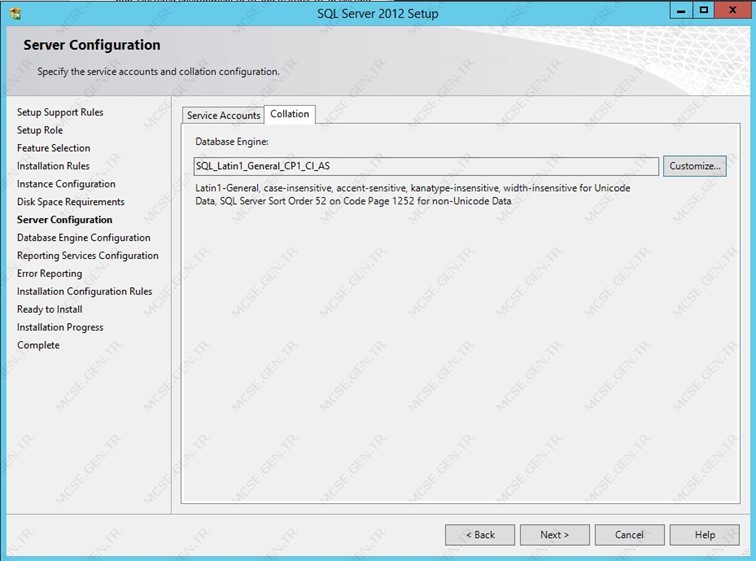This screenshot has width=756, height=561.
Task: Select Installation Configuration Rules step
Action: pos(84,292)
